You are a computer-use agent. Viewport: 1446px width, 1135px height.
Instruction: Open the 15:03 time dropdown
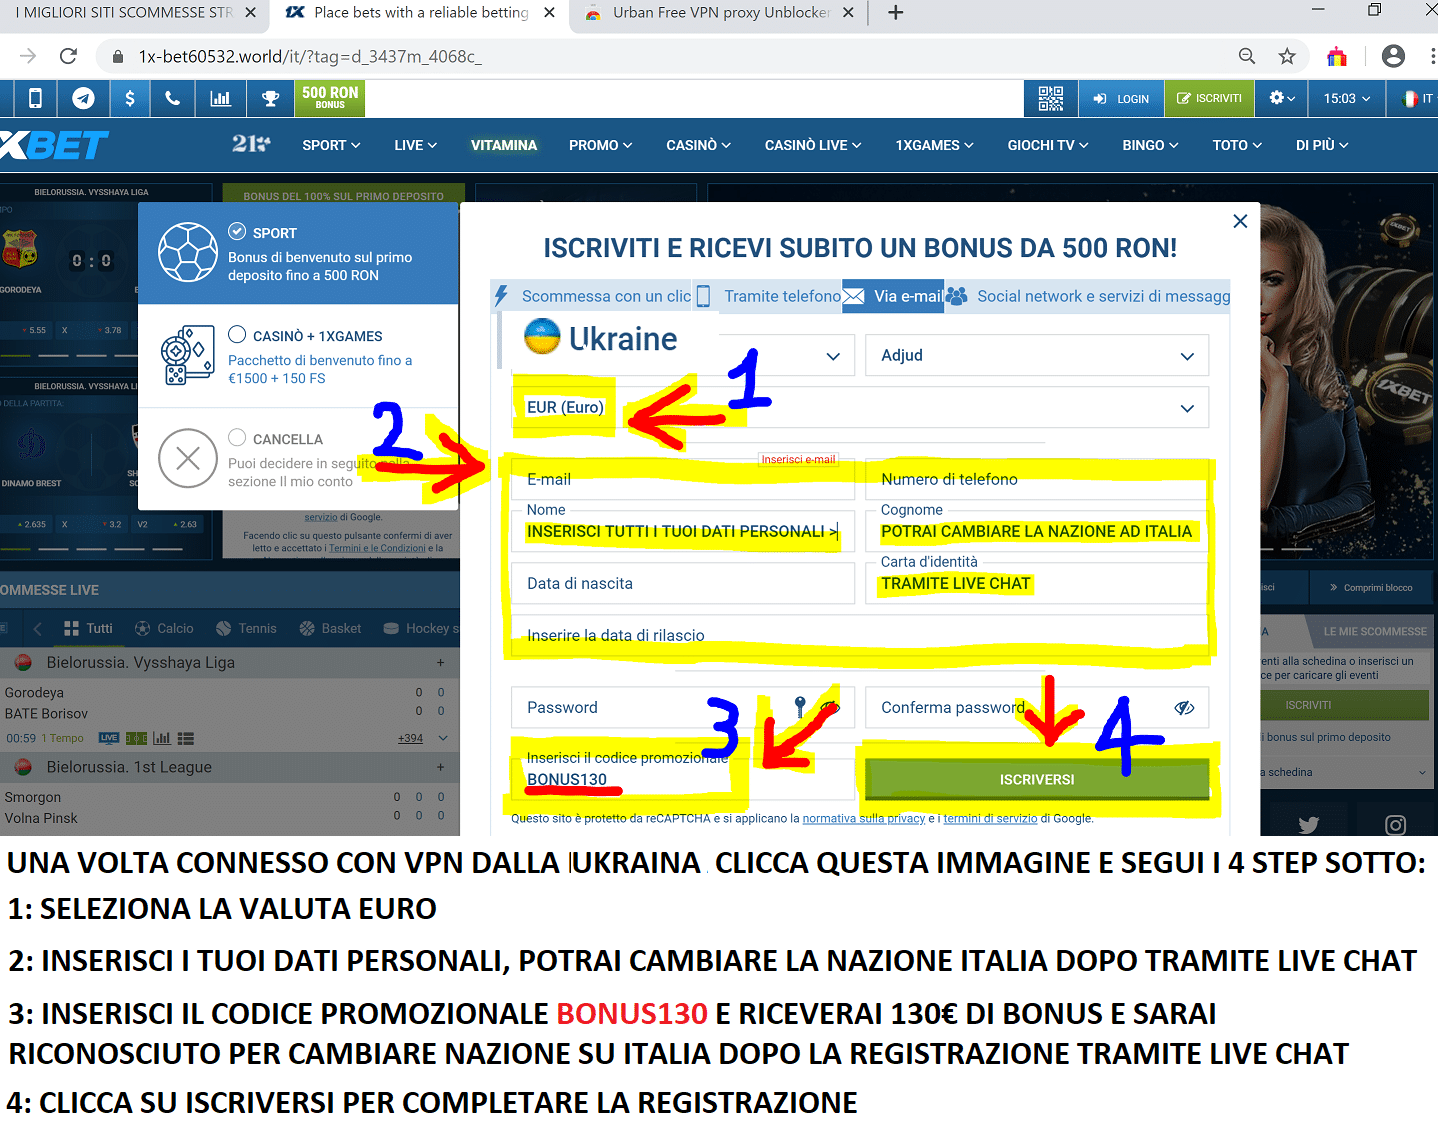(x=1347, y=99)
